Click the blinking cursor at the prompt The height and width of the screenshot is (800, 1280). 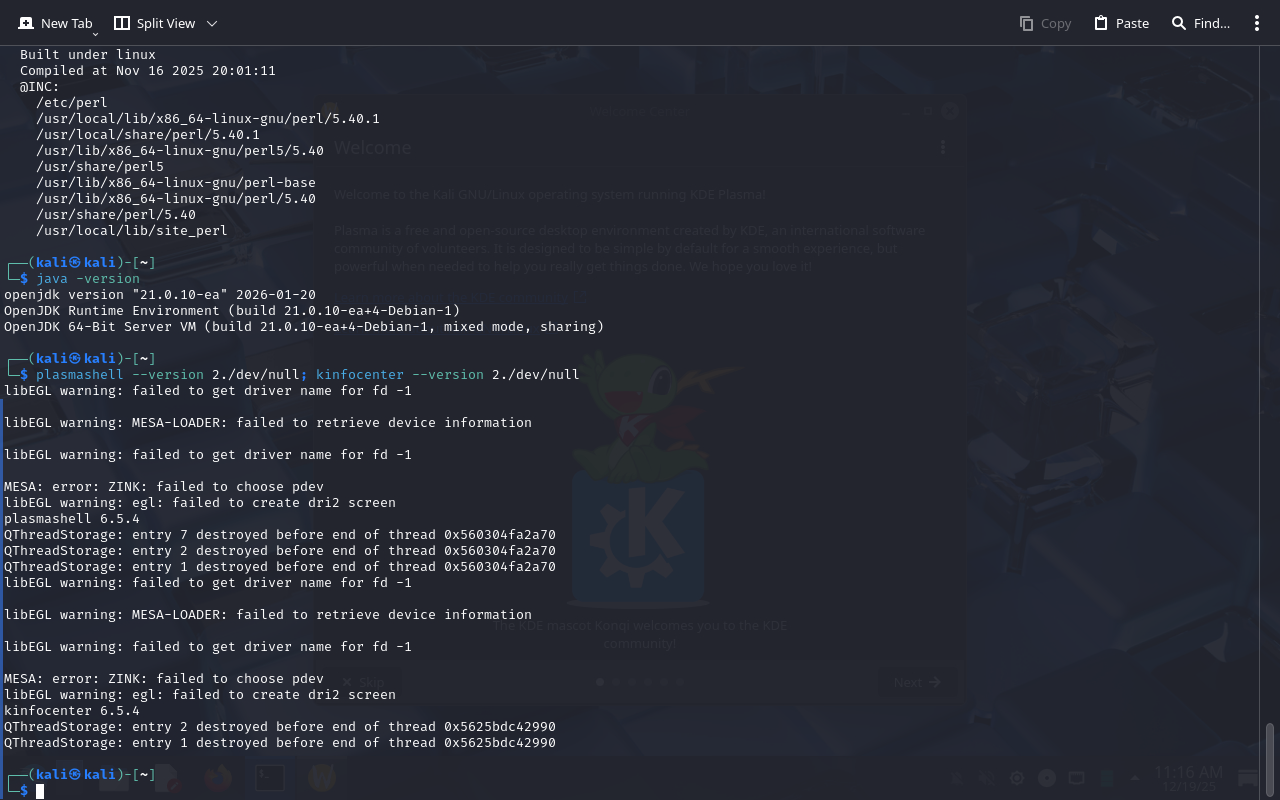pyautogui.click(x=40, y=791)
